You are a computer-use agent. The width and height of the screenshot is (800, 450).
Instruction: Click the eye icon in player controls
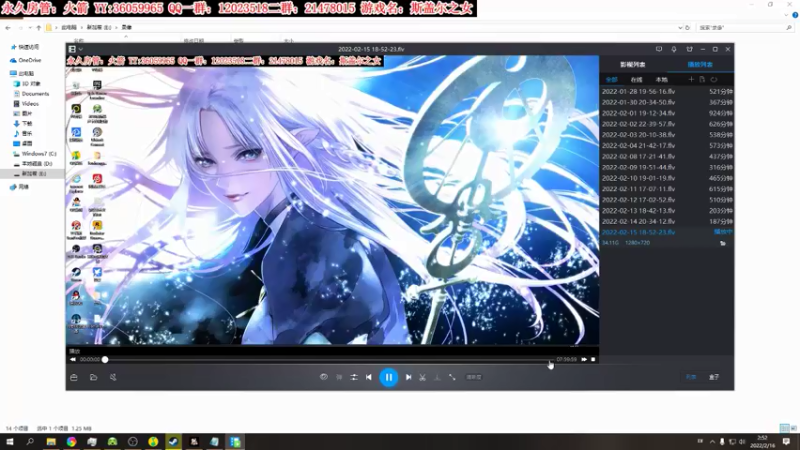[x=323, y=377]
